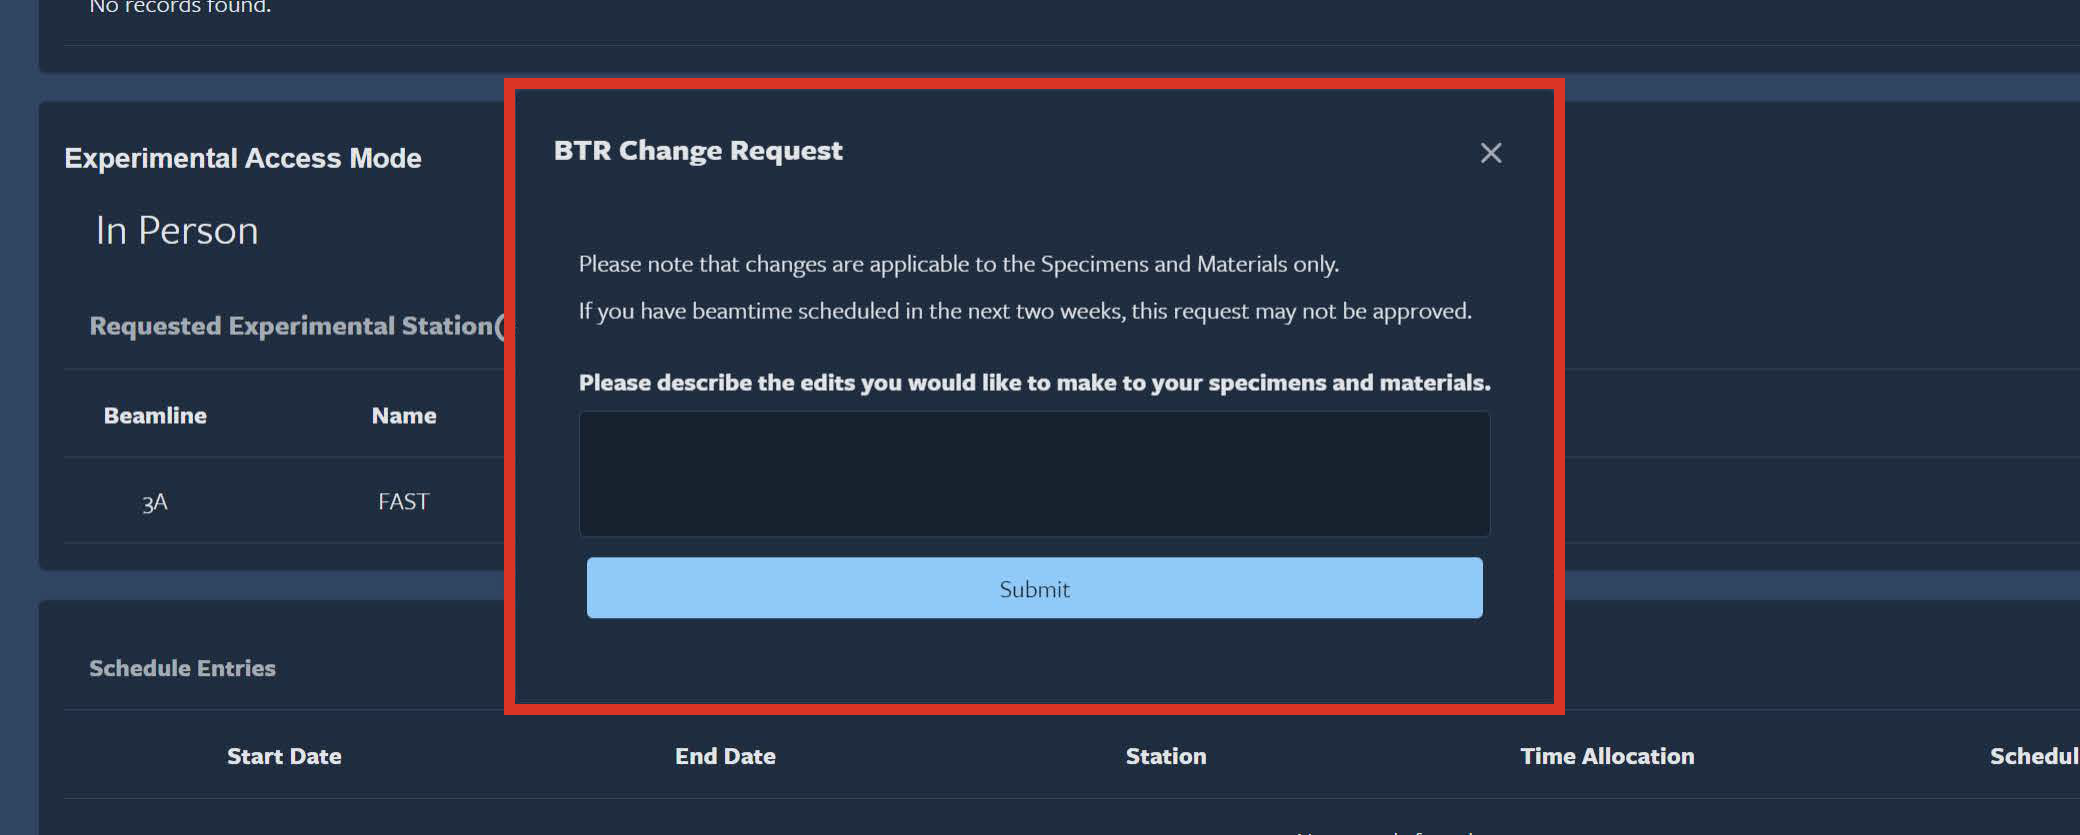Click the No records found message
The width and height of the screenshot is (2080, 835).
click(178, 8)
